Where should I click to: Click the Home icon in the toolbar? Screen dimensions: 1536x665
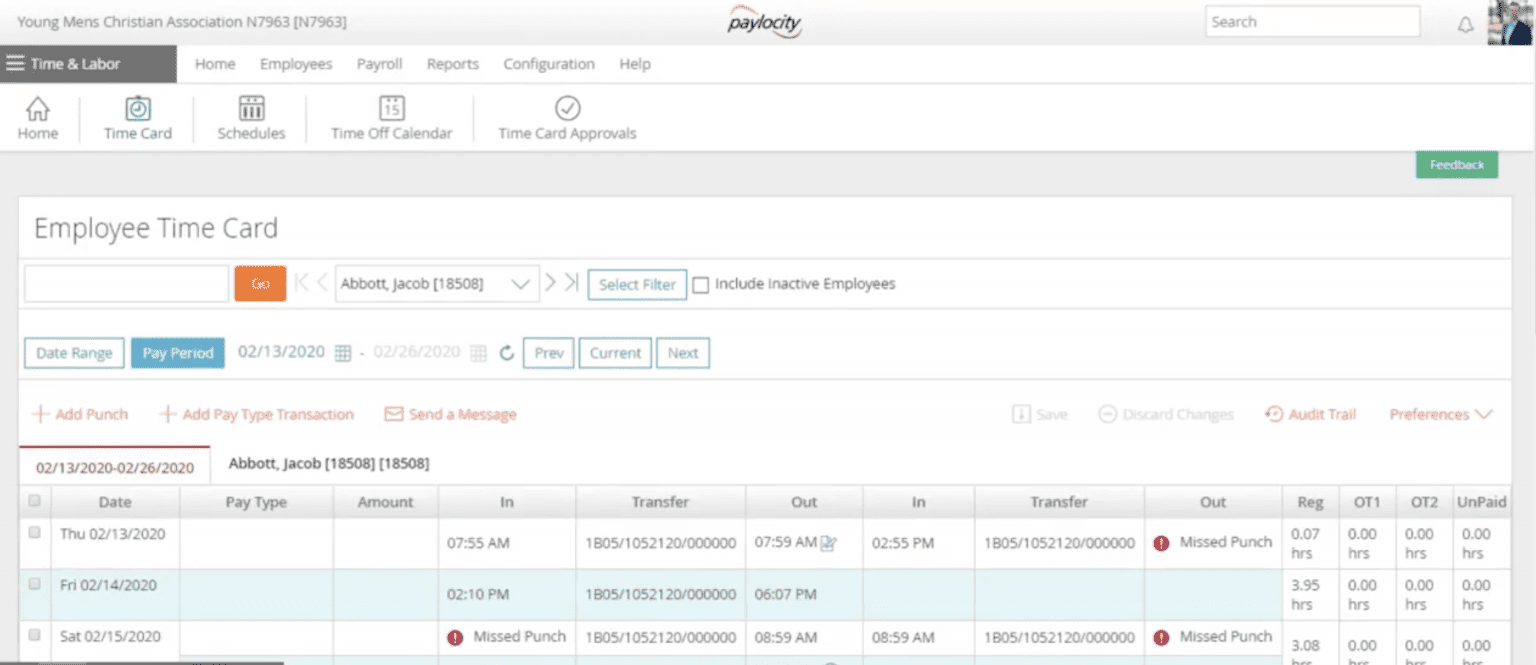(x=37, y=117)
